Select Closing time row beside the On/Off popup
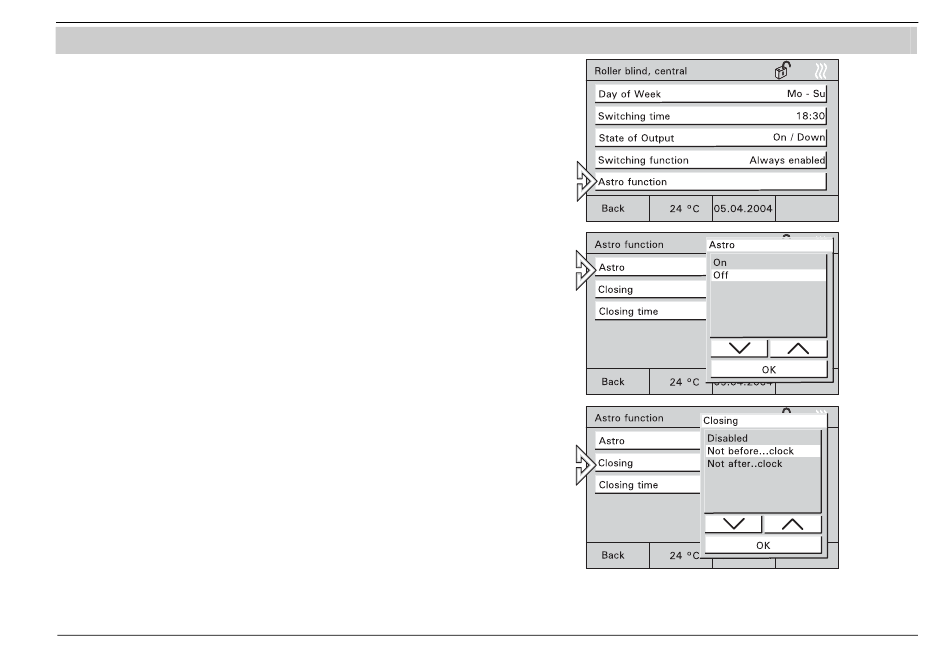950x647 pixels. point(651,311)
